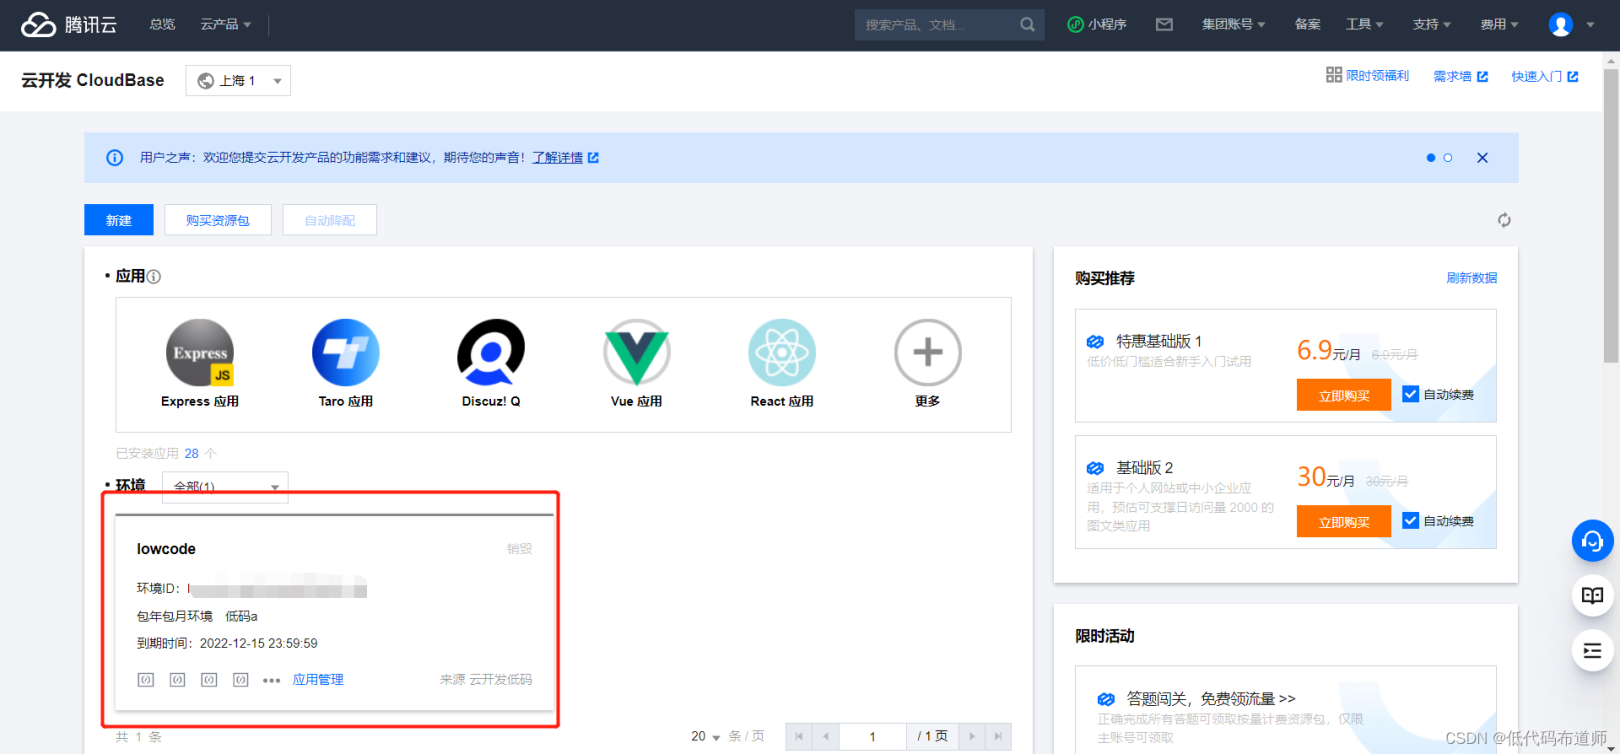Image resolution: width=1620 pixels, height=754 pixels.
Task: Click the 自动降配 button
Action: 330,220
